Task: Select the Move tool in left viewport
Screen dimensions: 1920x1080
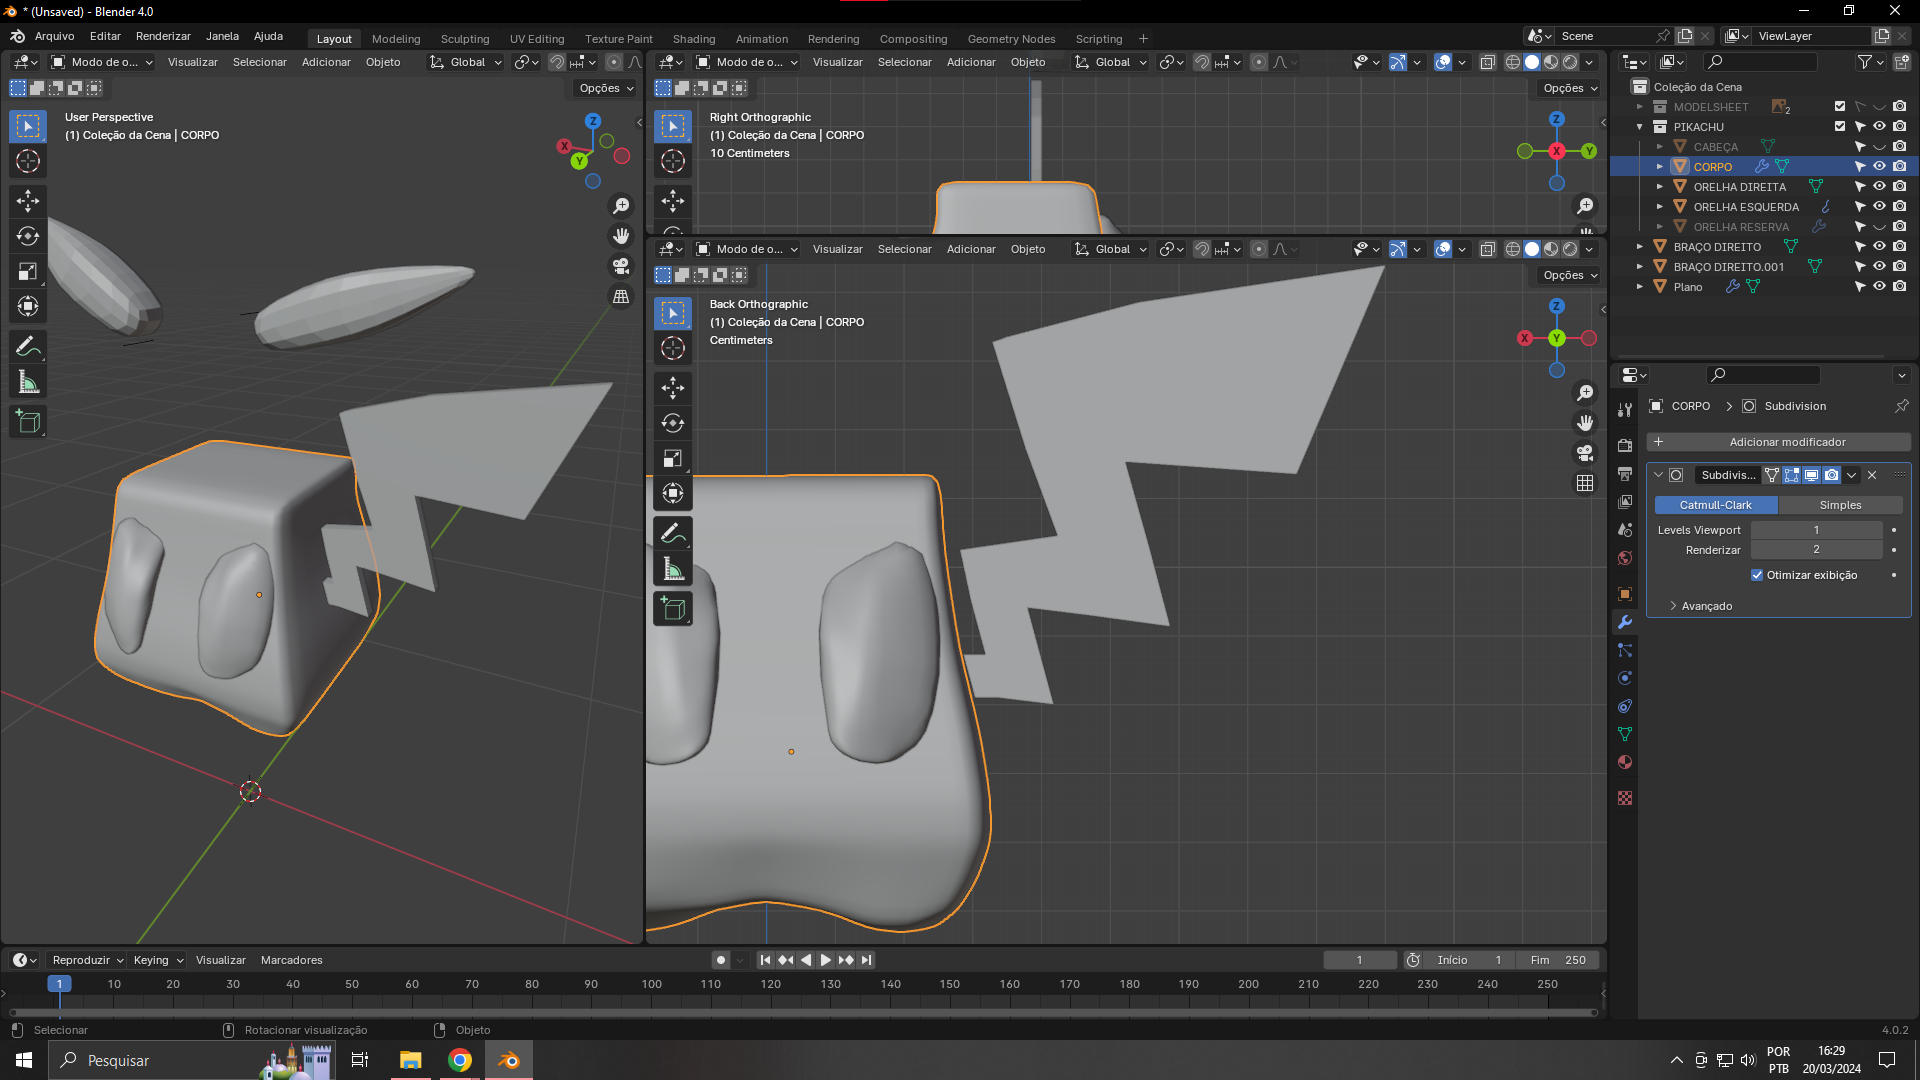Action: [28, 201]
